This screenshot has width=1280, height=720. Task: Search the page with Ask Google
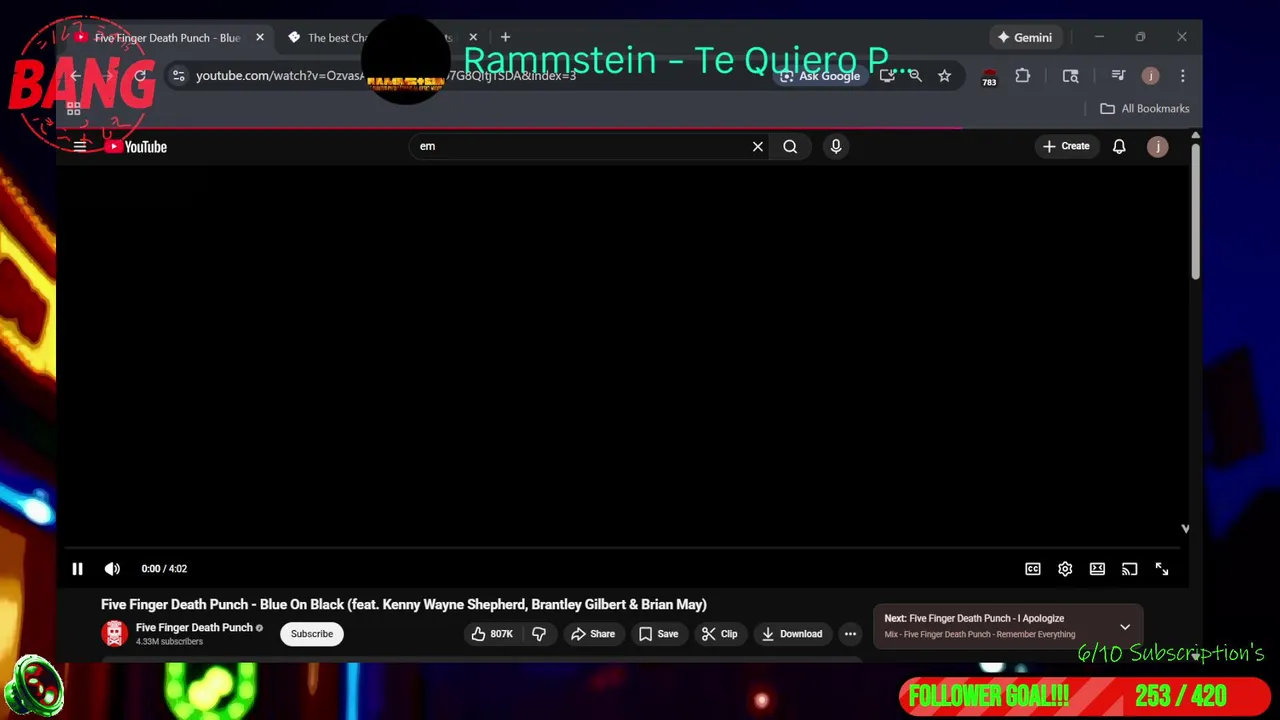pos(820,76)
